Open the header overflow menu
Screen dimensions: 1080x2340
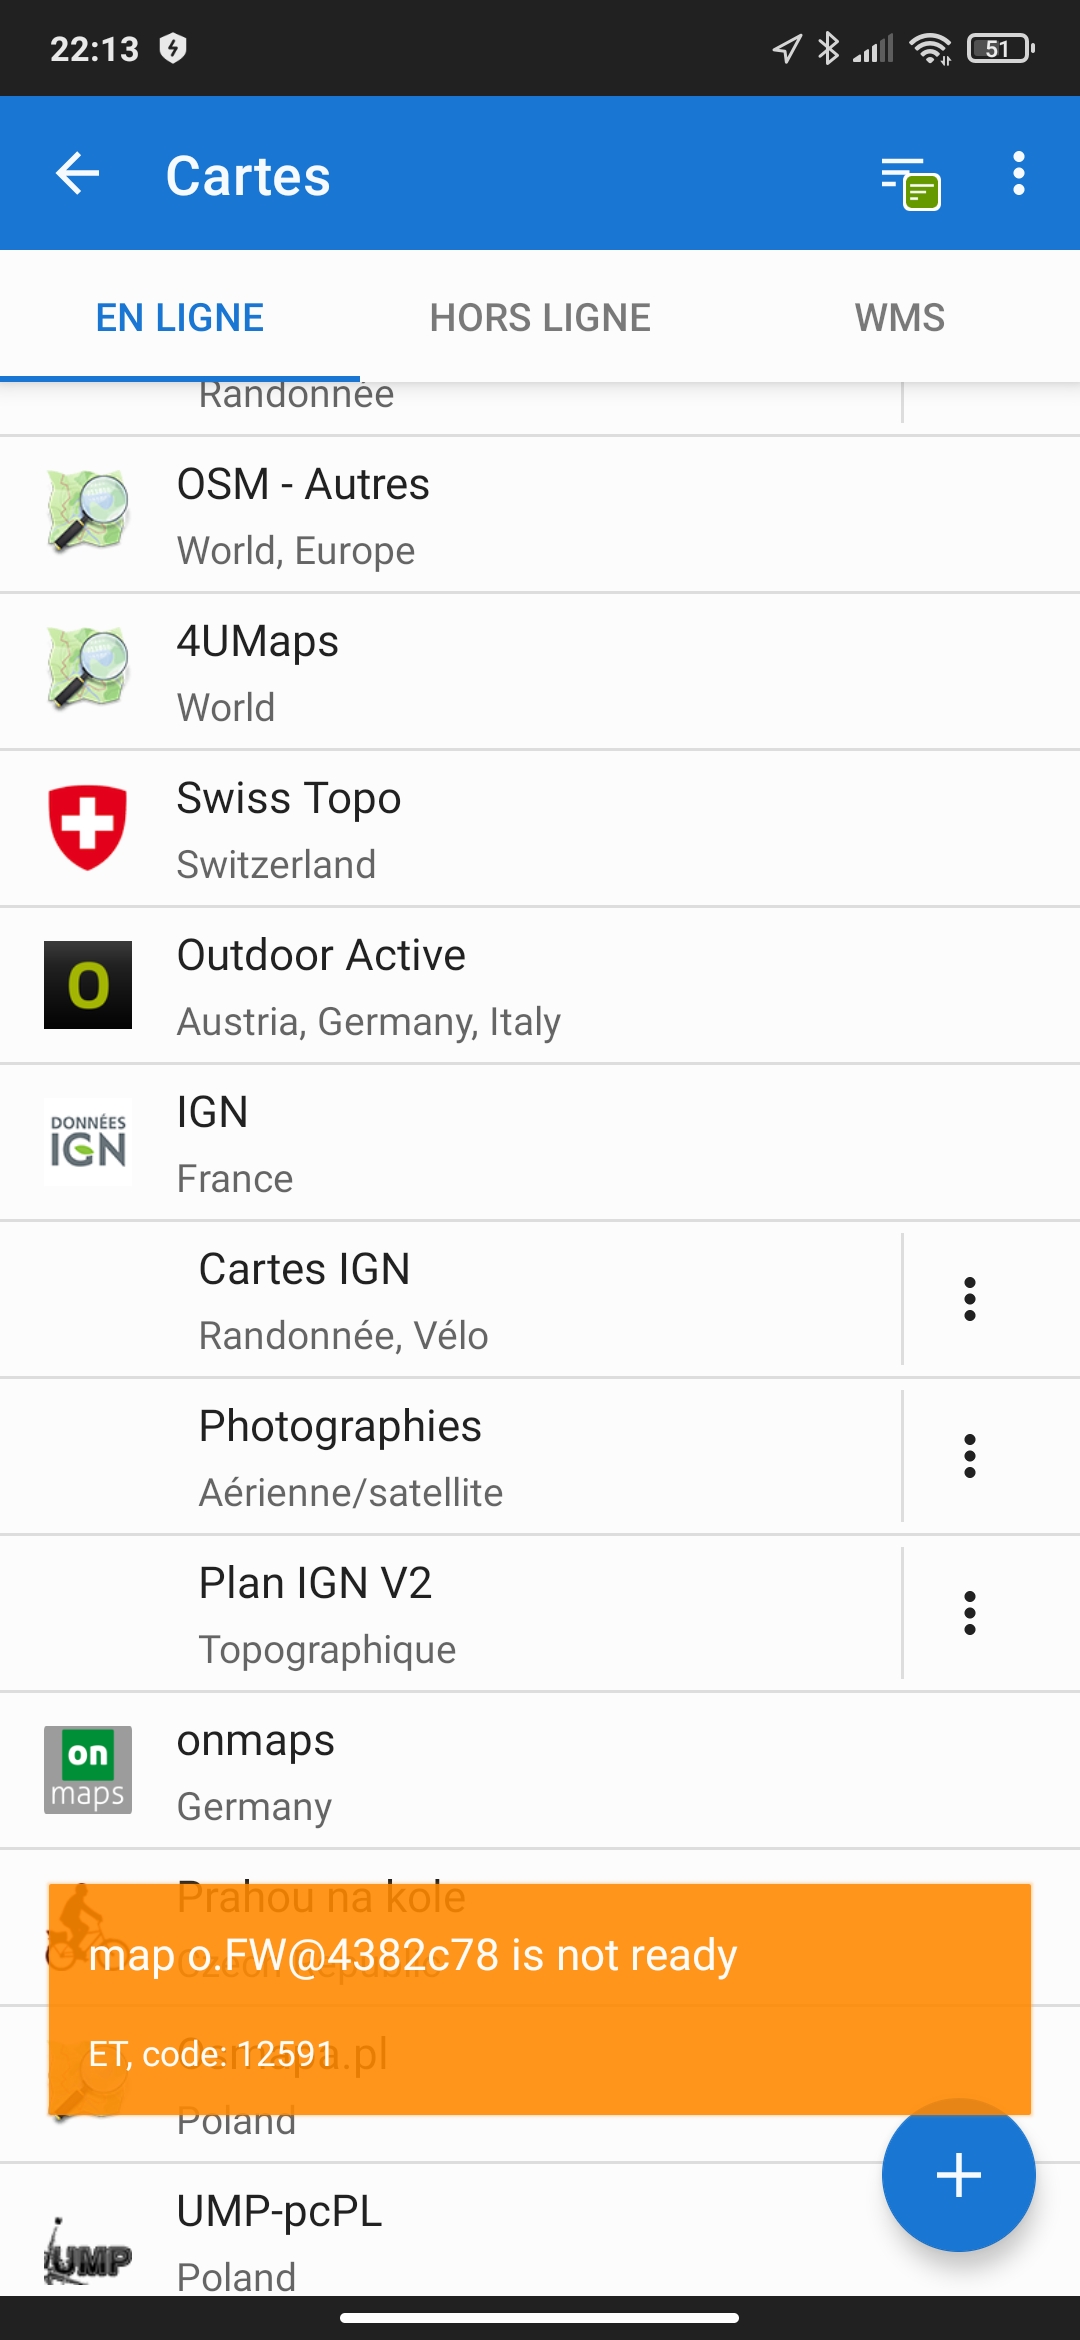click(x=1018, y=174)
